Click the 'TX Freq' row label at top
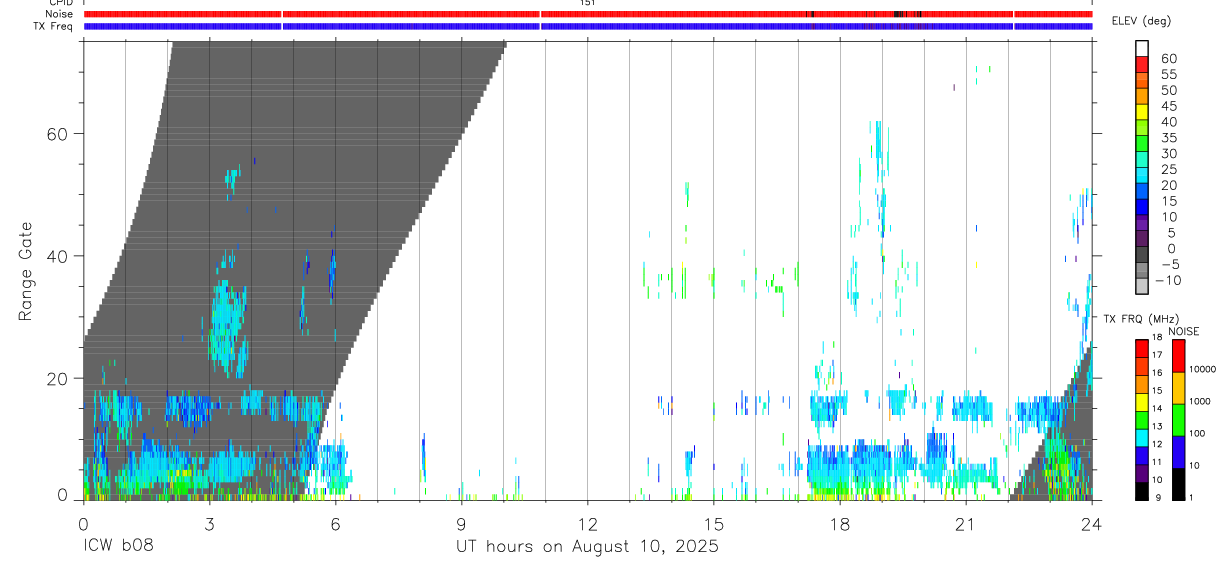This screenshot has height=567, width=1228. (x=54, y=26)
